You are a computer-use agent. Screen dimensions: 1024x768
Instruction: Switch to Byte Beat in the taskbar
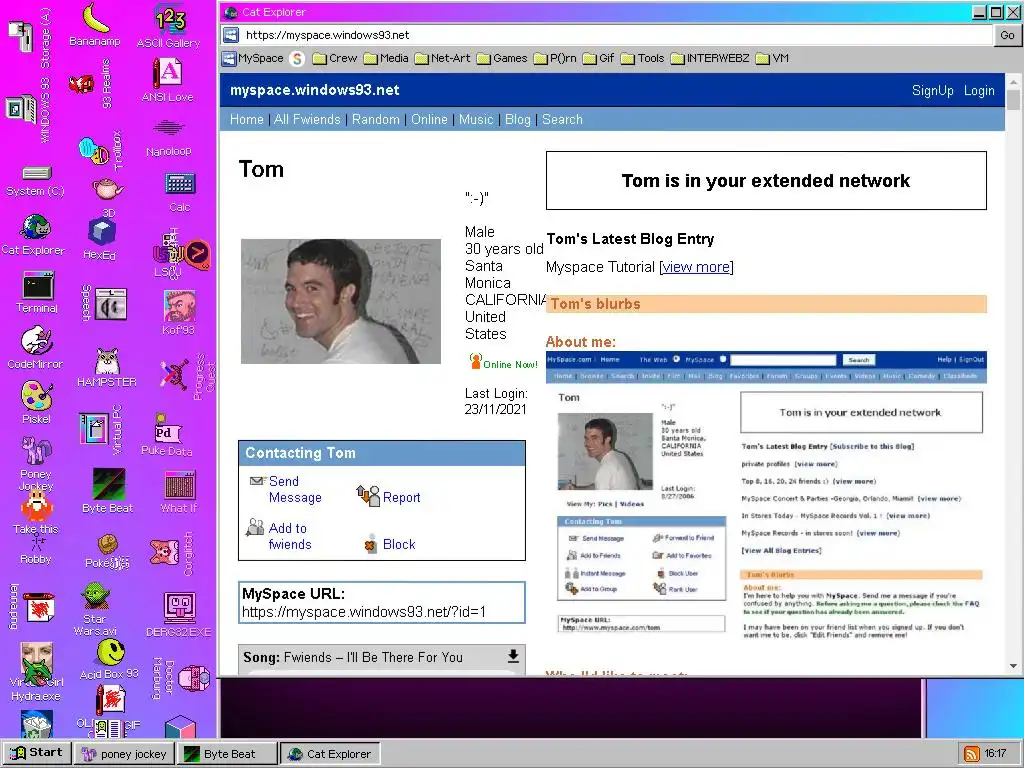(227, 754)
